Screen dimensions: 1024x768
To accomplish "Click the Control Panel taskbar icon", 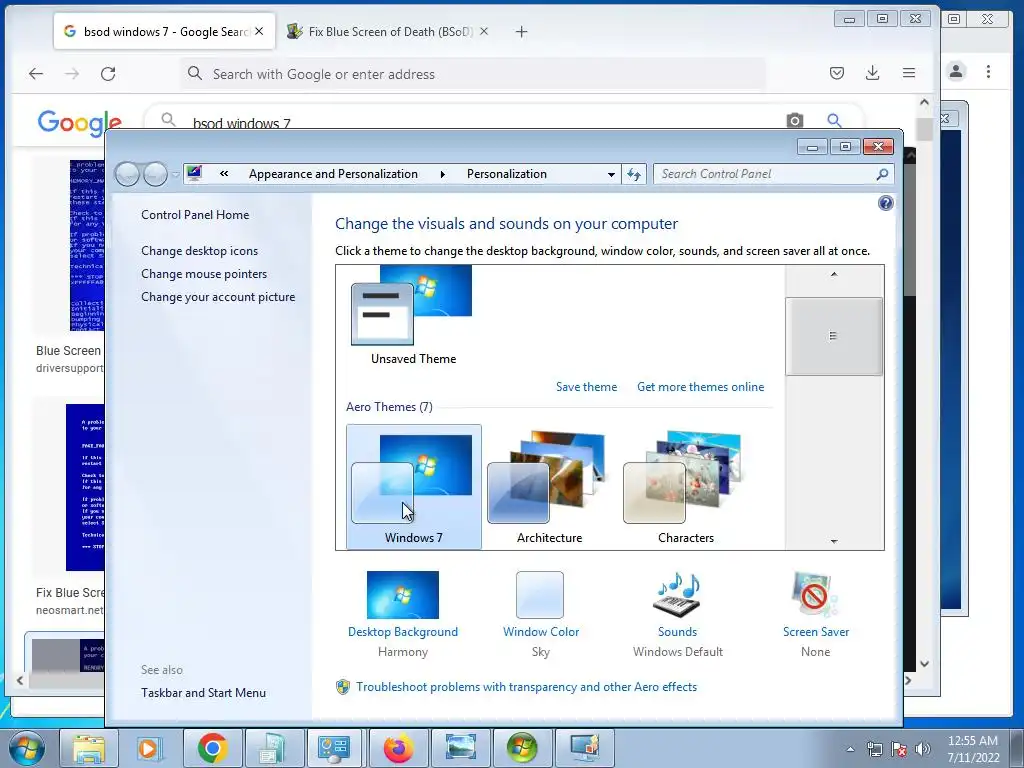I will click(x=334, y=748).
